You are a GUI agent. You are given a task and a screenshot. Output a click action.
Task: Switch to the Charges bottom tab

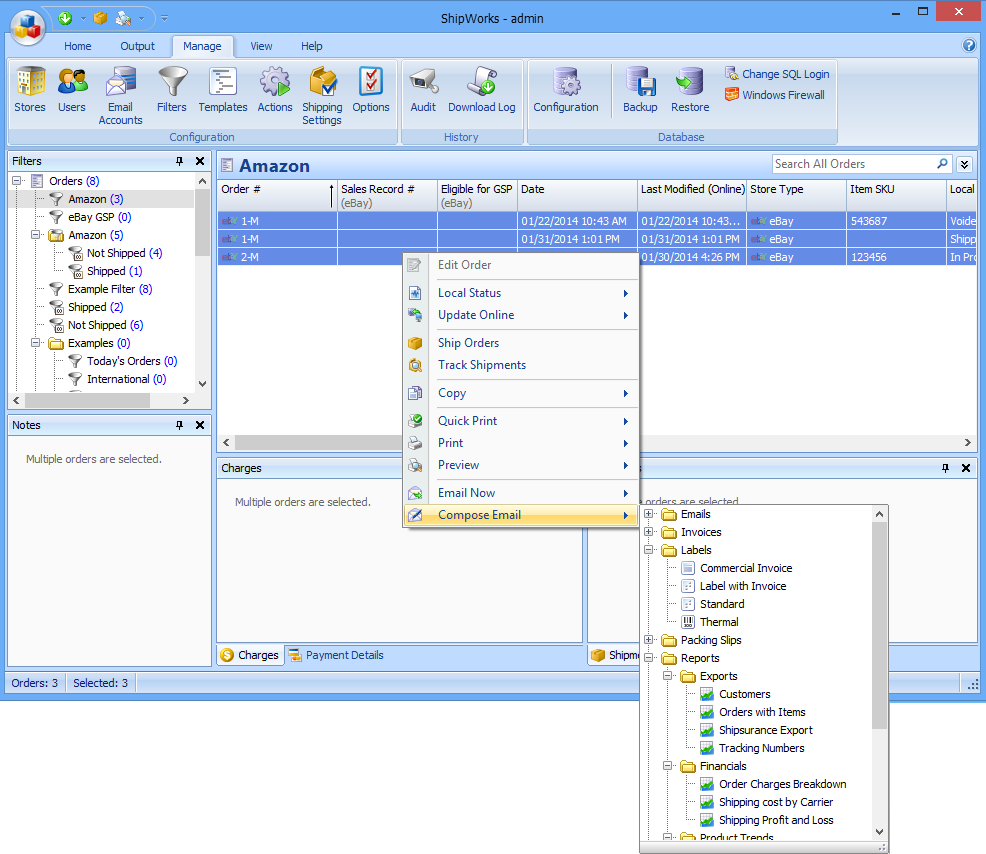(x=250, y=655)
